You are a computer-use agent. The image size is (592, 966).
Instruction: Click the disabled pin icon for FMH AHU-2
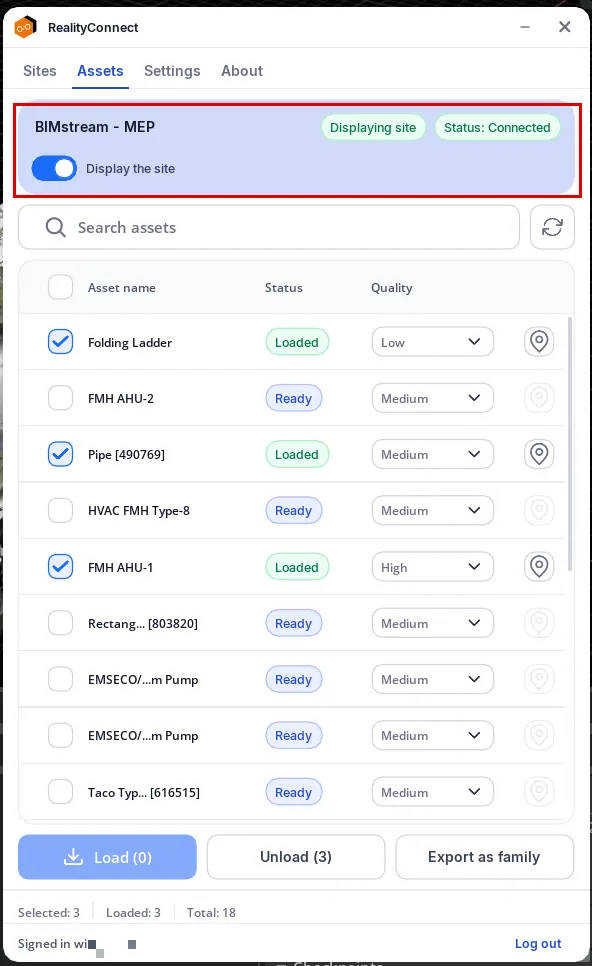539,398
